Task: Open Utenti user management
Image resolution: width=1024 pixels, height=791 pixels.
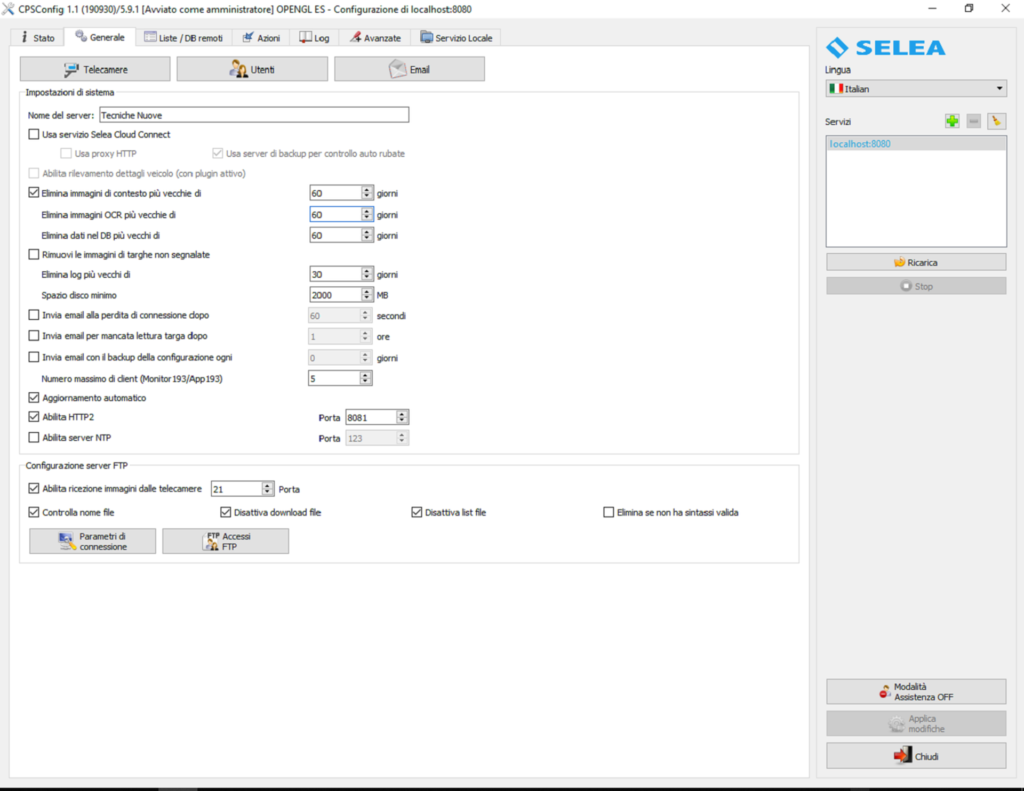Action: coord(252,69)
